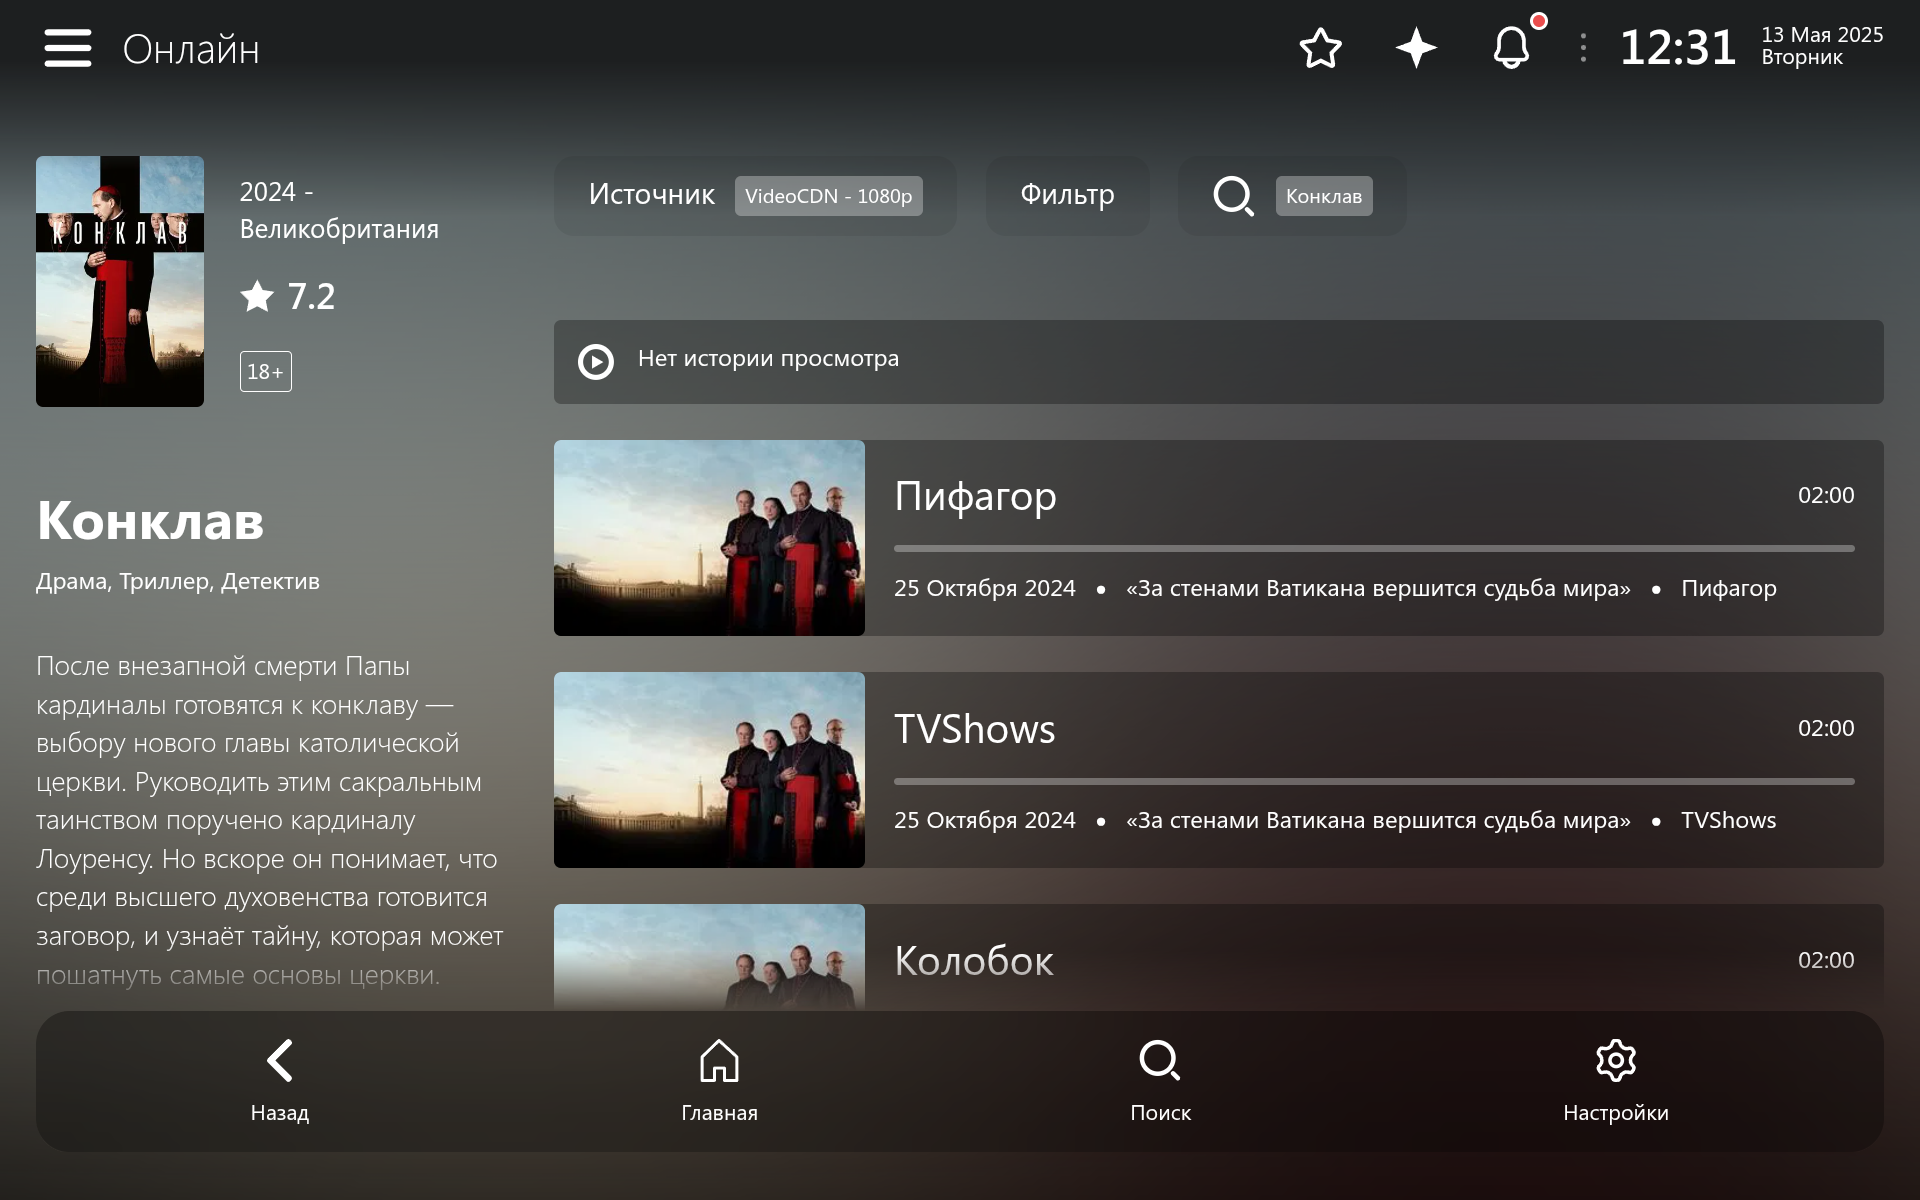
Task: Click the magnifier icon beside Конклав
Action: point(1233,196)
